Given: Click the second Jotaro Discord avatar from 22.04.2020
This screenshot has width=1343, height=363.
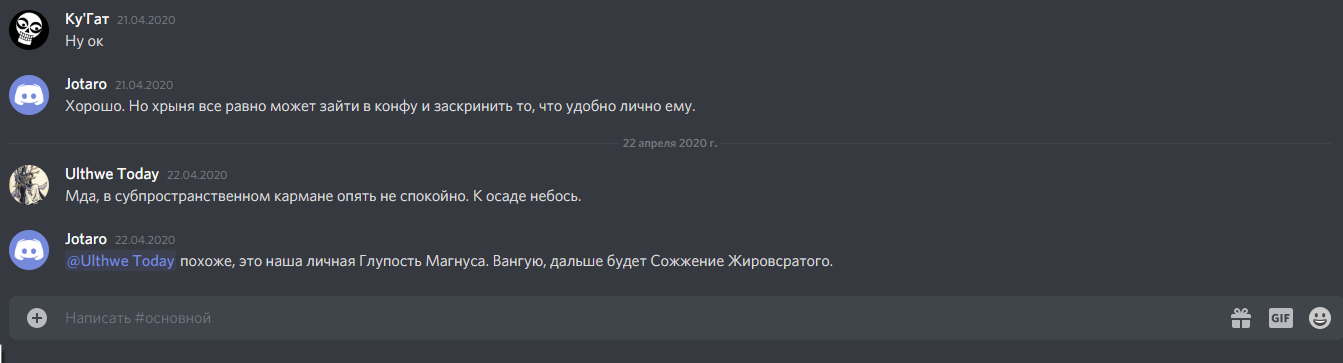Looking at the screenshot, I should tap(29, 249).
